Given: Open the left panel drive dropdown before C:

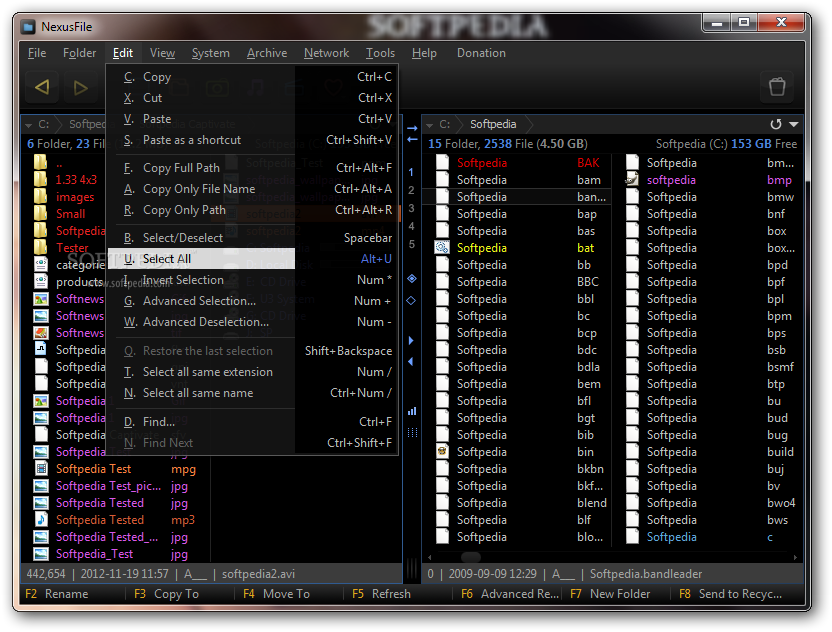Looking at the screenshot, I should tap(28, 125).
